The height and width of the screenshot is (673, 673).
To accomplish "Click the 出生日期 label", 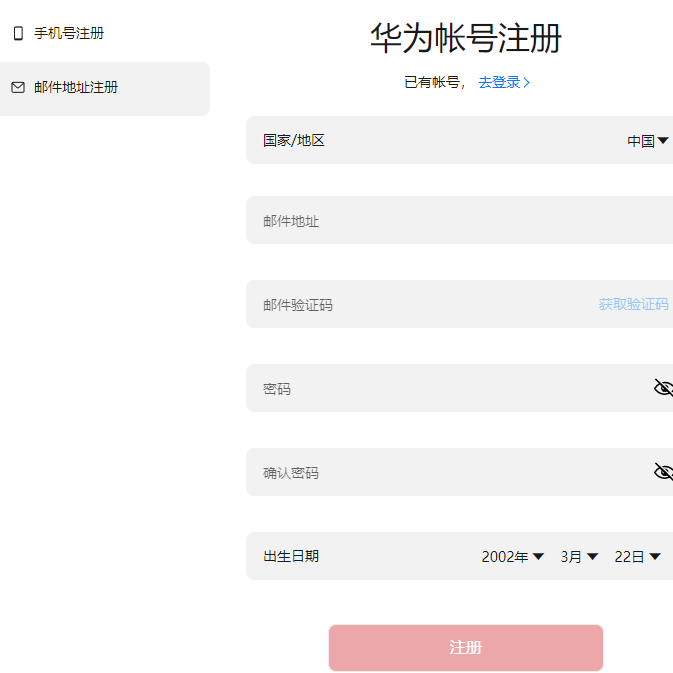I will click(291, 557).
